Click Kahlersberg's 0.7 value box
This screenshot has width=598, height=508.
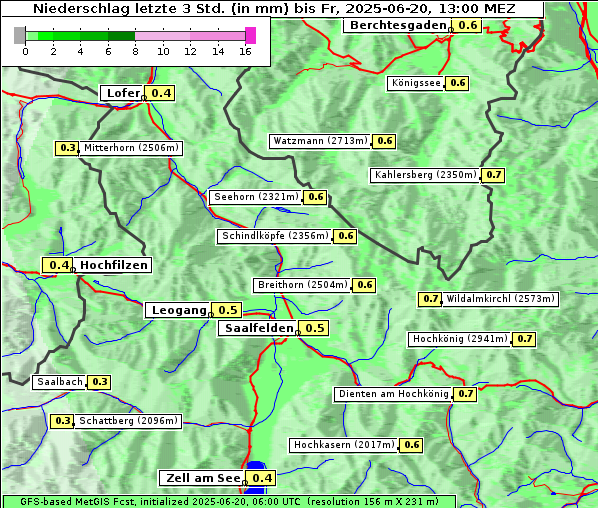(x=493, y=175)
